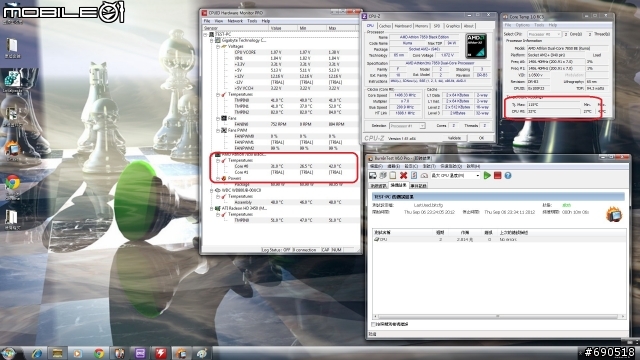Open the File menu in HWMonitor
Viewport: 640px width, 360px height.
click(x=207, y=21)
